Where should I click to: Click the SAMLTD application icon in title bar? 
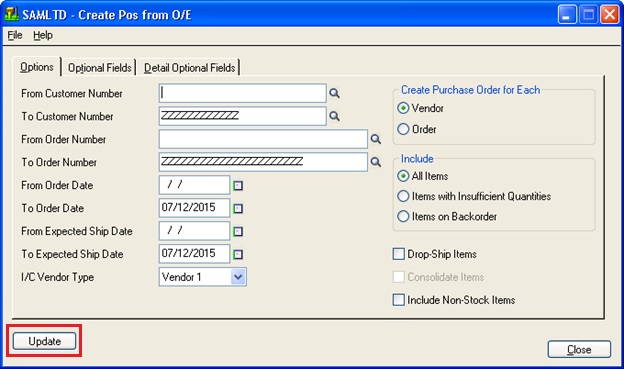[12, 14]
